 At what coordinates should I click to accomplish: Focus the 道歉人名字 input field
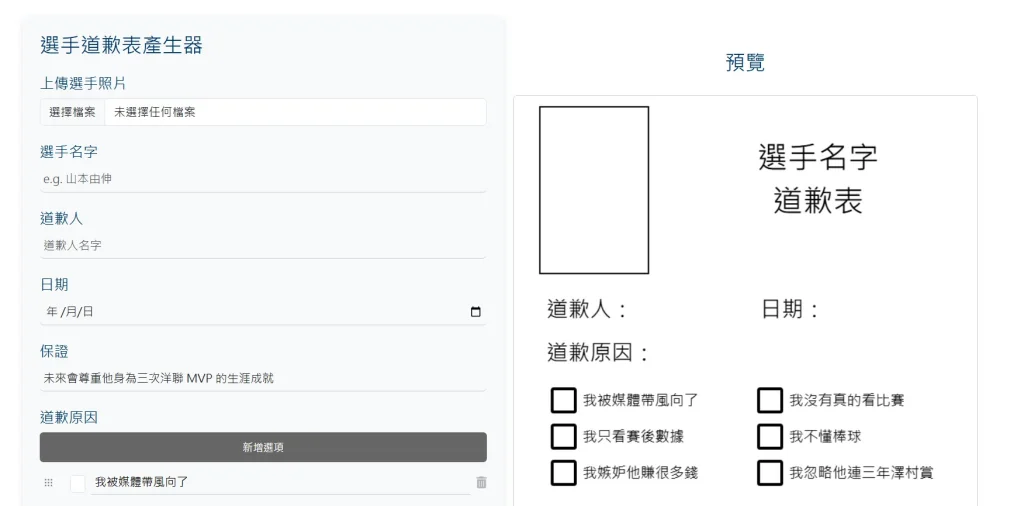[263, 245]
